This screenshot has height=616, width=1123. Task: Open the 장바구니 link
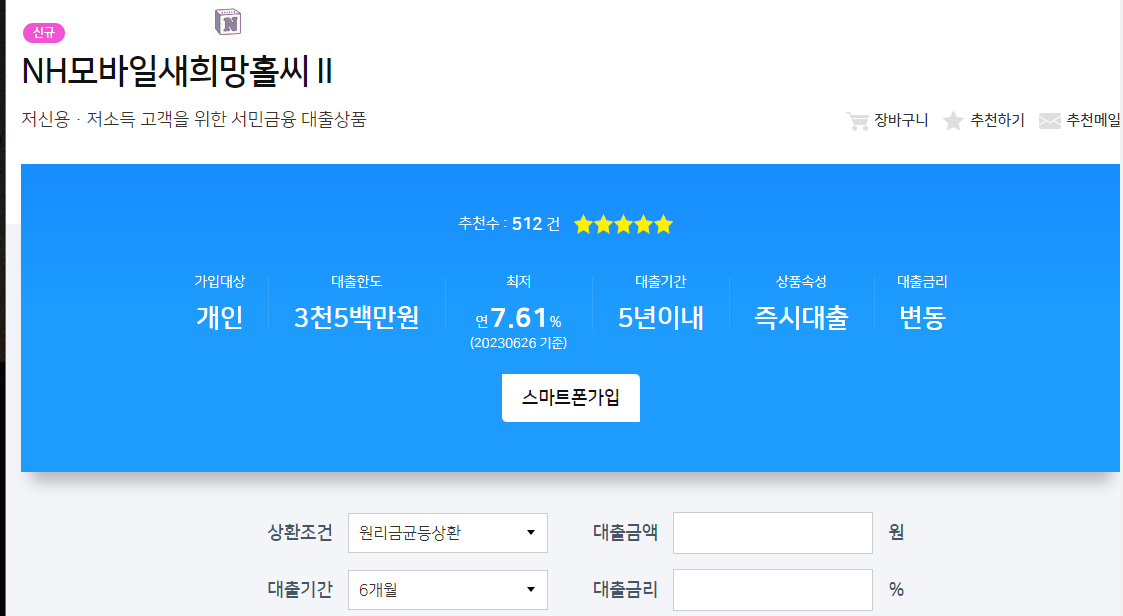901,120
